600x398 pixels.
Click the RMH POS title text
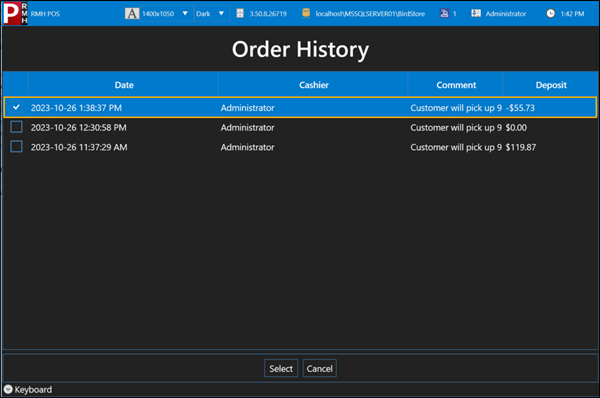(x=45, y=14)
